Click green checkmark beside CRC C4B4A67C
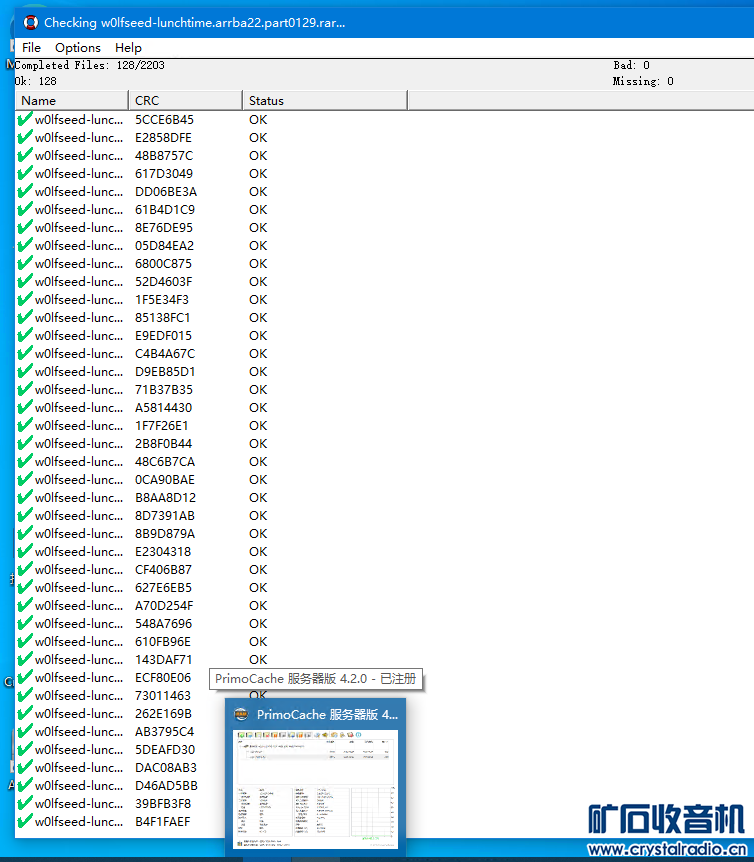 (25, 353)
